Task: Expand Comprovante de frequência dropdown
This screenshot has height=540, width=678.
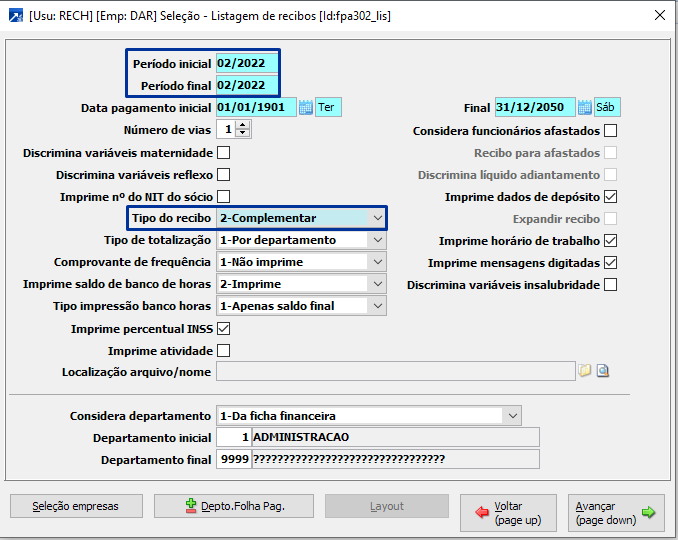Action: 377,262
